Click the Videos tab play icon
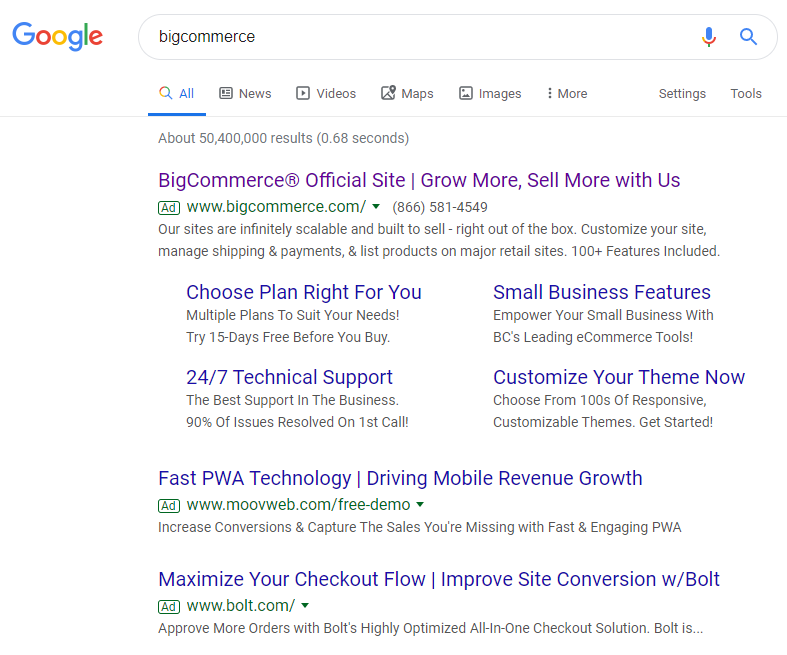 (303, 93)
